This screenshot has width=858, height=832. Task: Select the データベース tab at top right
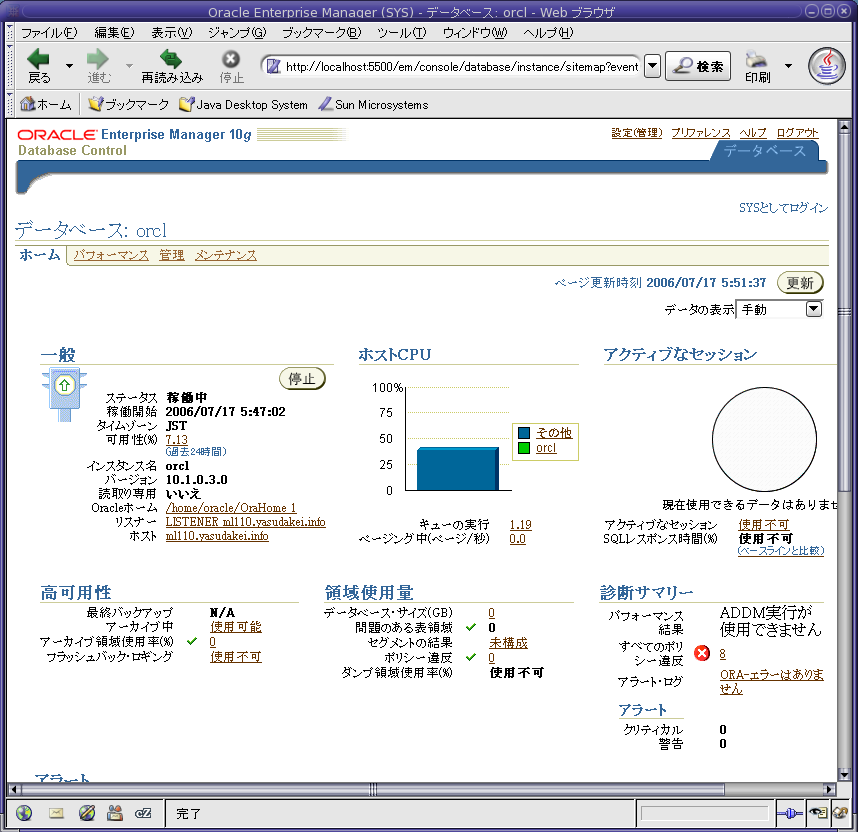(765, 151)
